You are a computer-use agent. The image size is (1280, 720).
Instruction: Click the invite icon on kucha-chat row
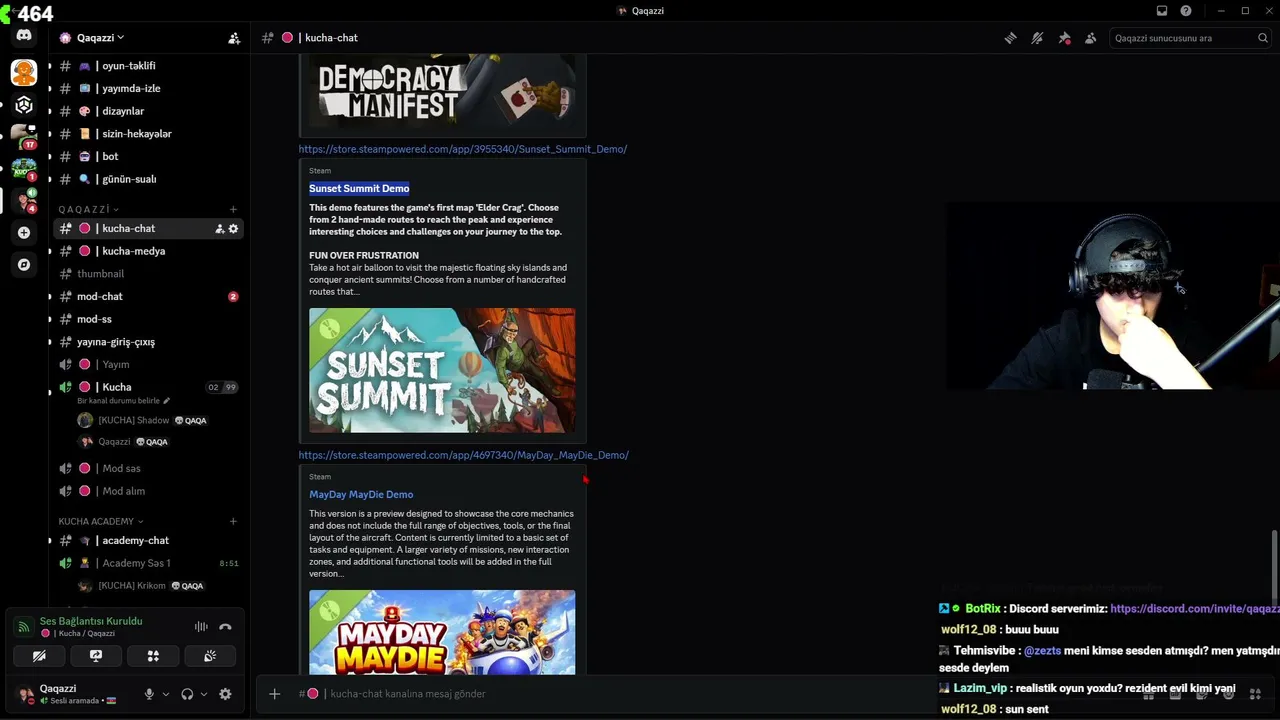[x=219, y=229]
